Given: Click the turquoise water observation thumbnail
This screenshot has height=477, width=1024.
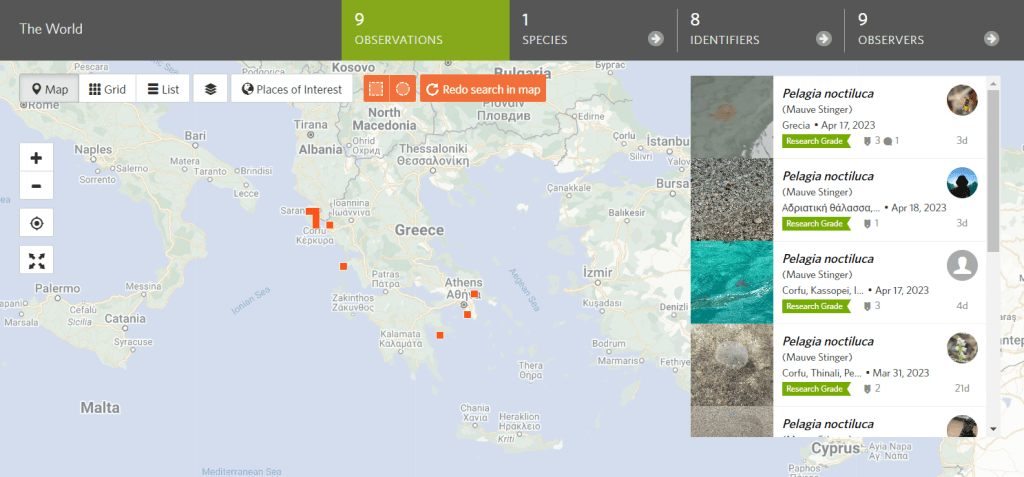Looking at the screenshot, I should coord(732,282).
